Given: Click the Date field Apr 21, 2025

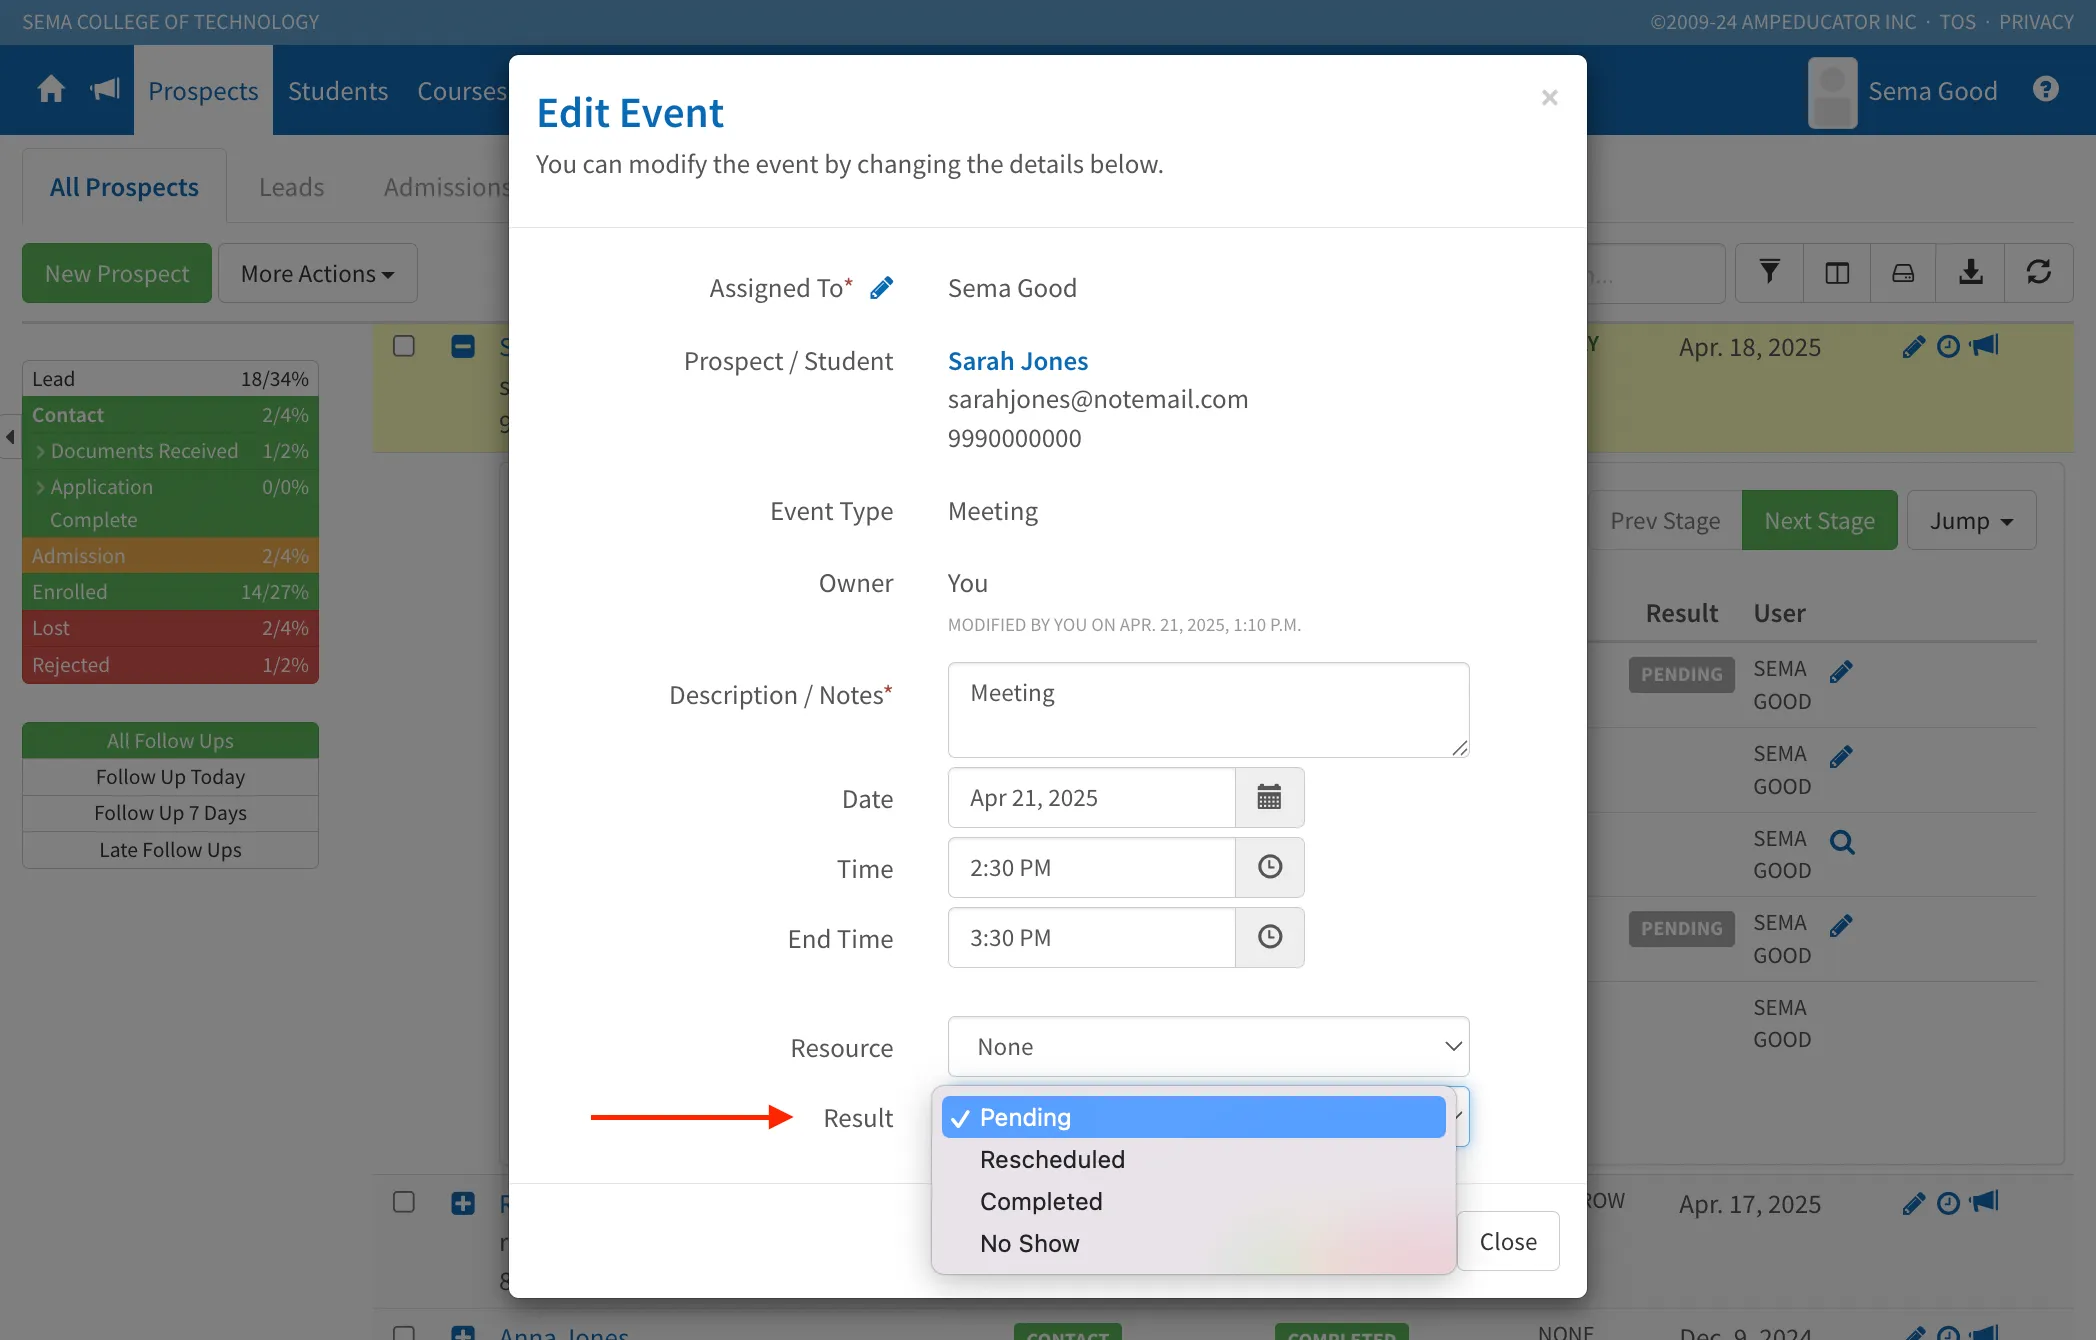Looking at the screenshot, I should point(1091,797).
